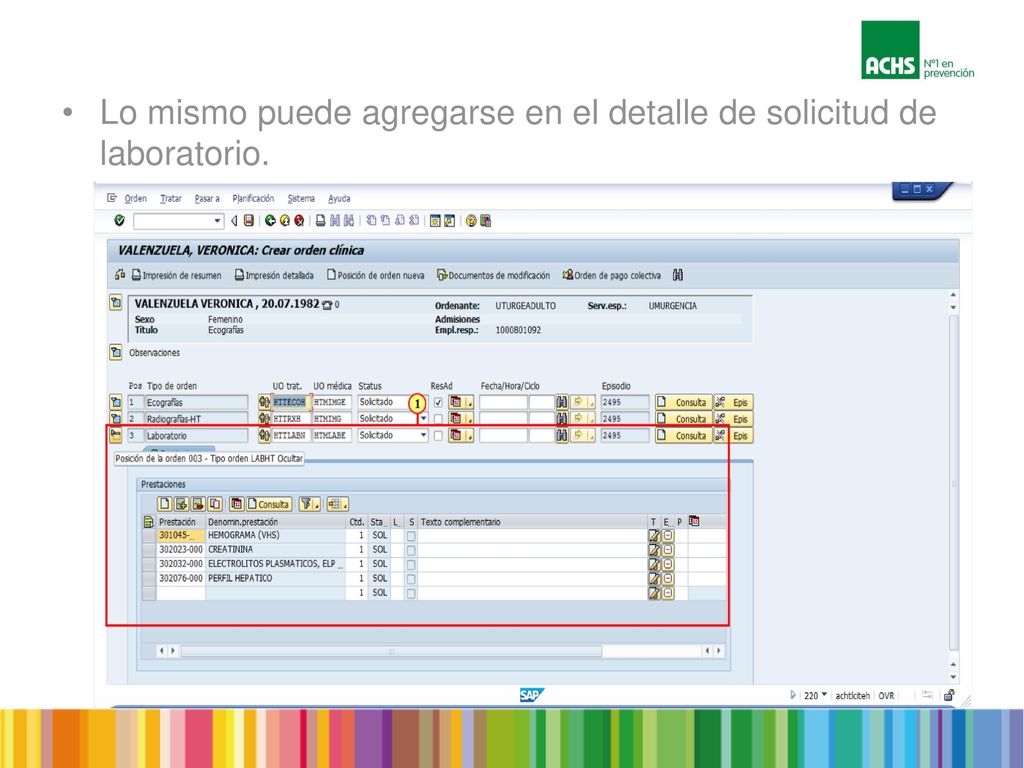Collapse the patient header VALENZUELA VERONICA expander
This screenshot has height=768, width=1024.
[x=116, y=303]
